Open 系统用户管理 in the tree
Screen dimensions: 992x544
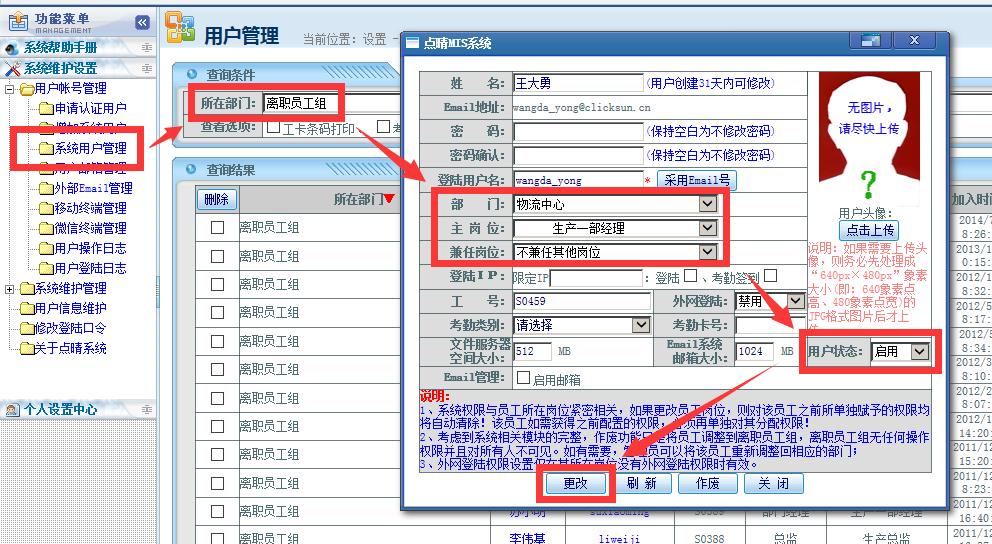[x=90, y=148]
